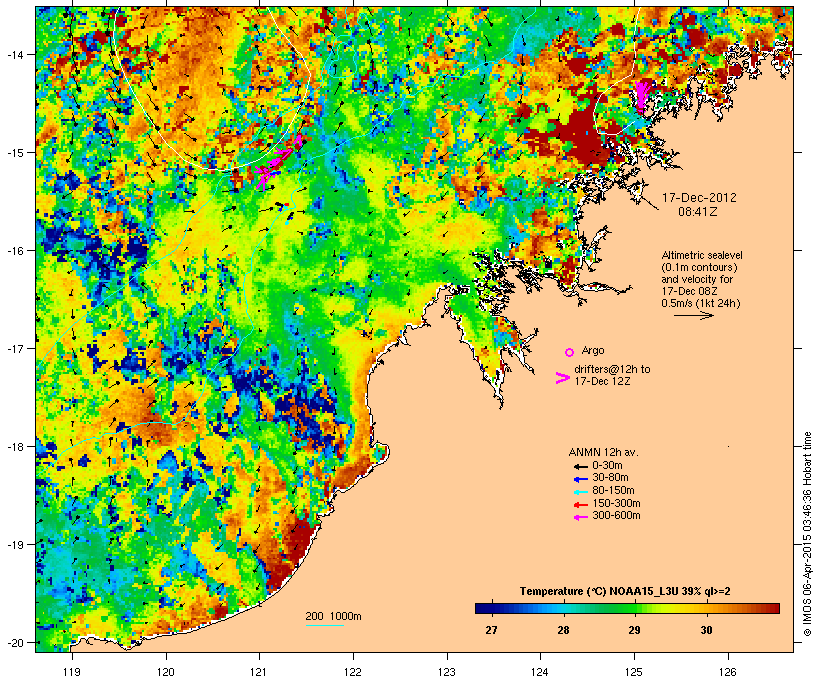Click the 28 colorbar tick label
820x680 pixels.
(563, 630)
